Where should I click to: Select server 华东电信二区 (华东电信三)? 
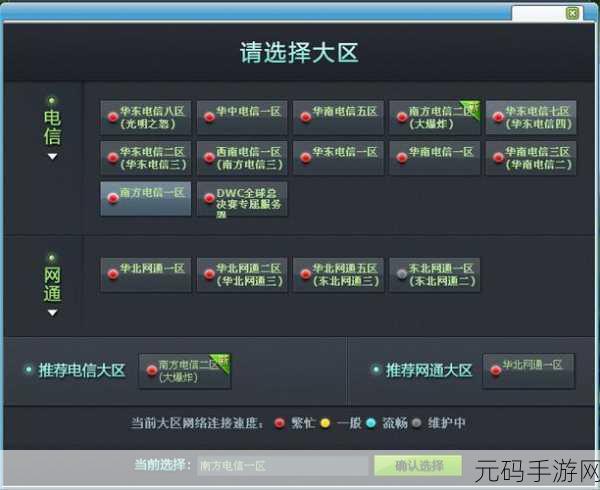tap(146, 158)
